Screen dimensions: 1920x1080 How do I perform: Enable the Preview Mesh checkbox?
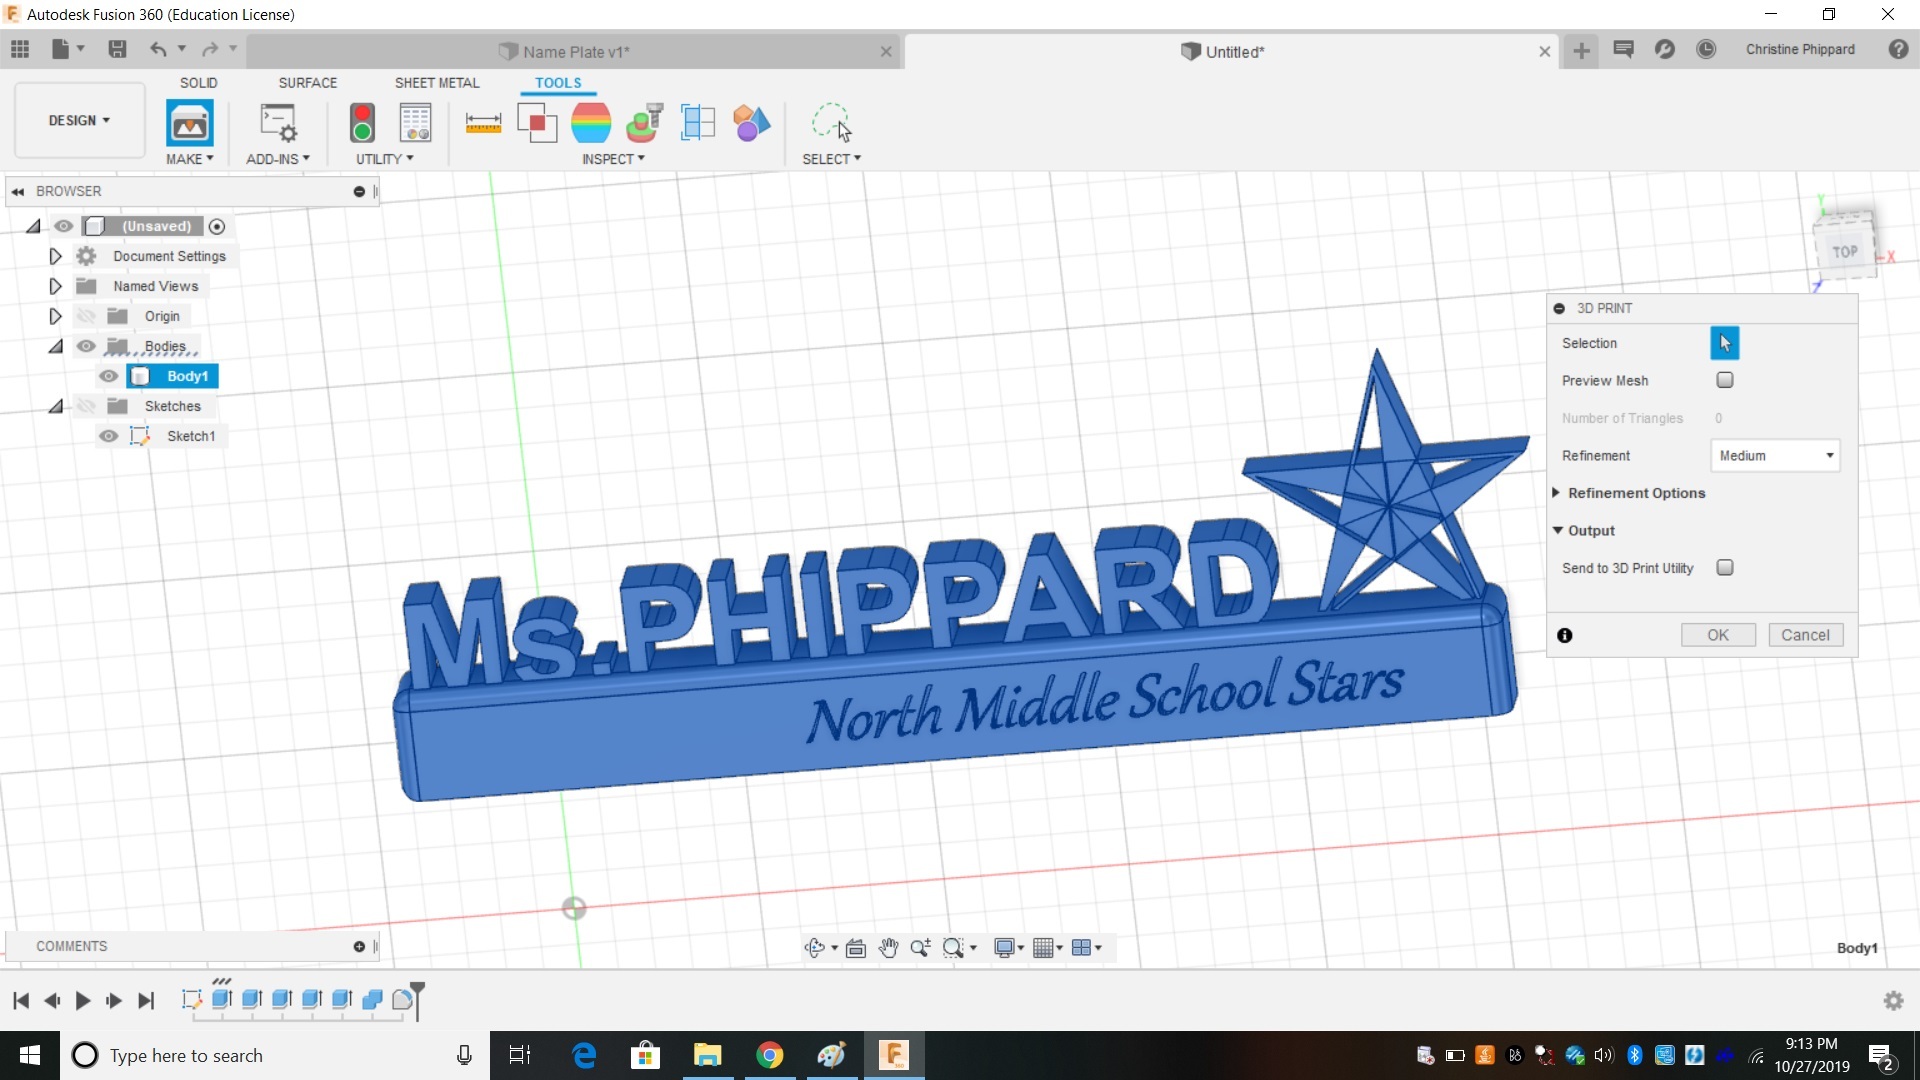[x=1725, y=380]
